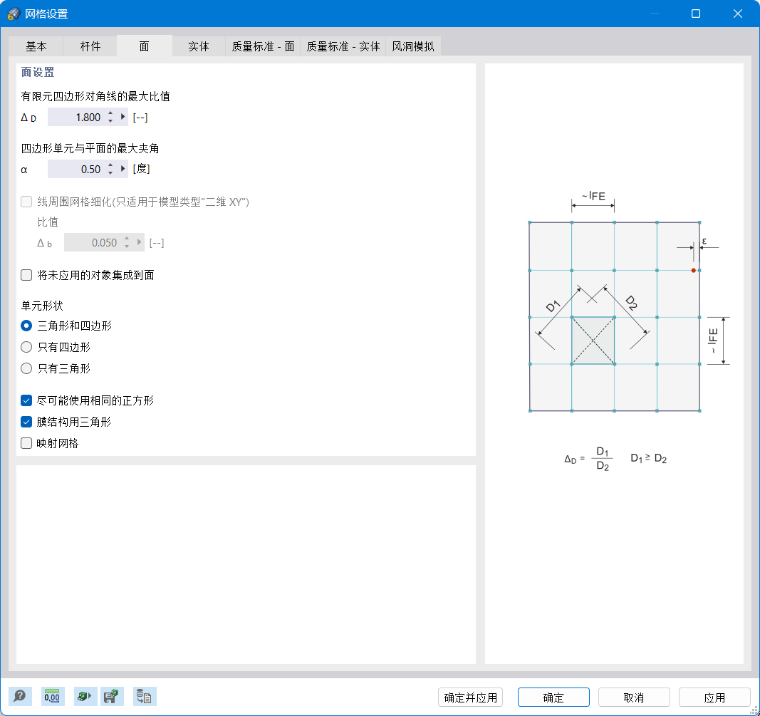
Task: Close the 网格设置 dialog
Action: tap(738, 14)
